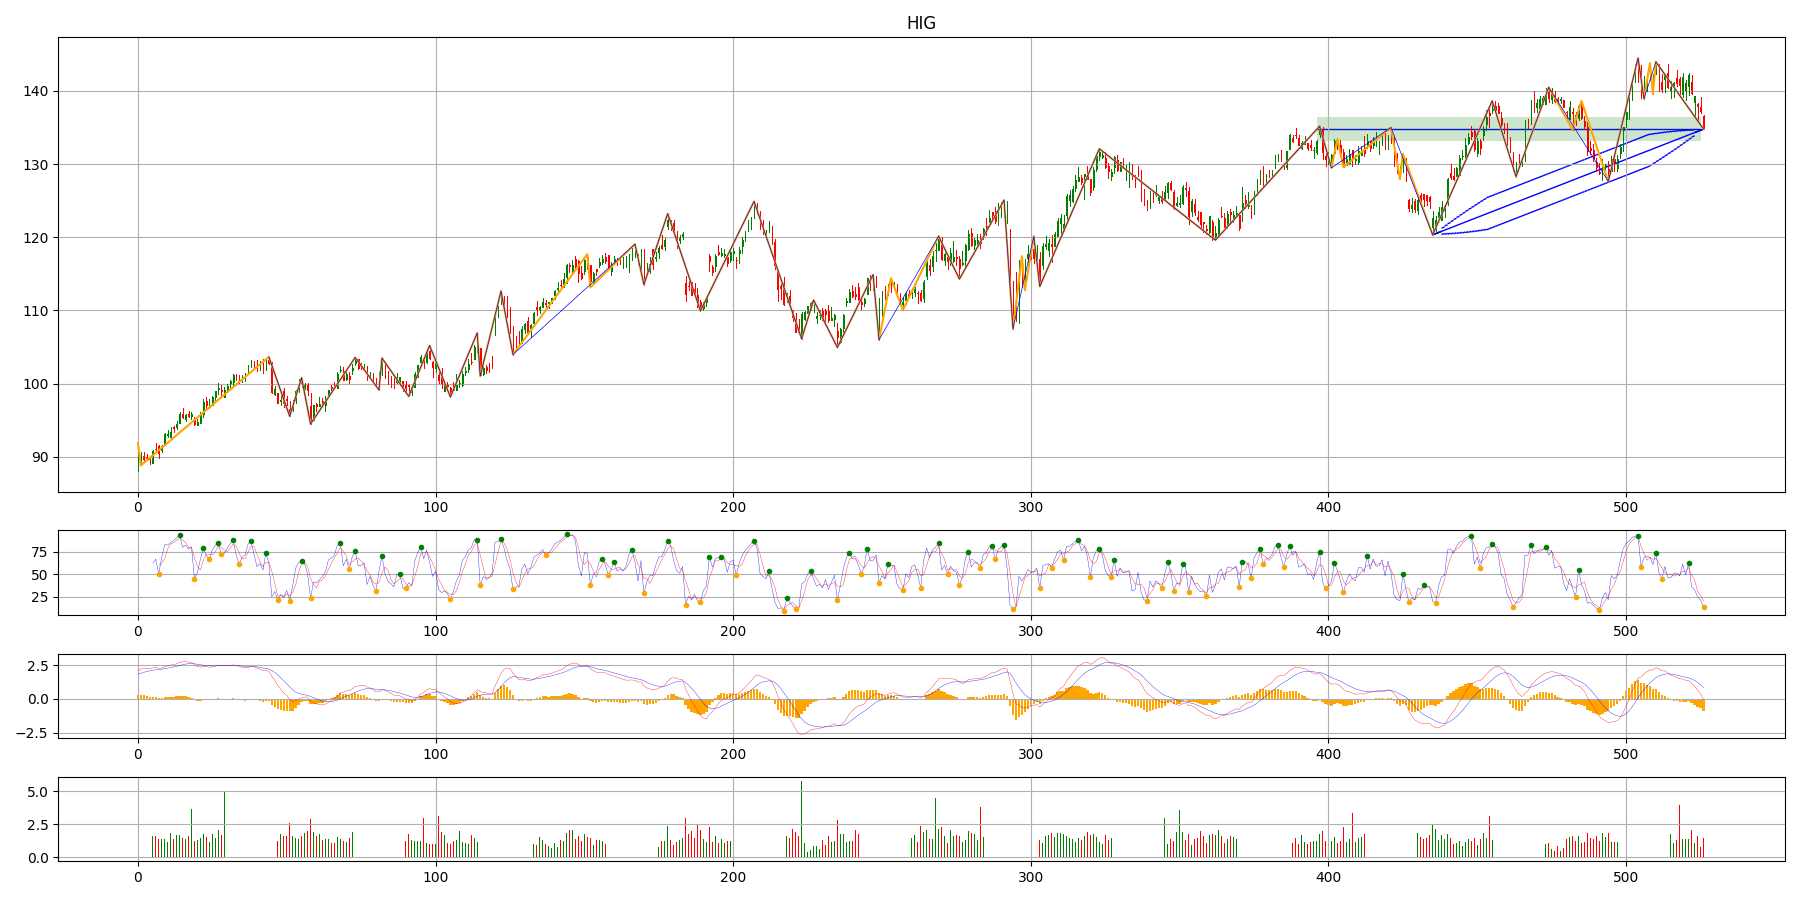Click the 25 label on the oscillator panel
Viewport: 1800px width, 900px height.
coord(40,598)
